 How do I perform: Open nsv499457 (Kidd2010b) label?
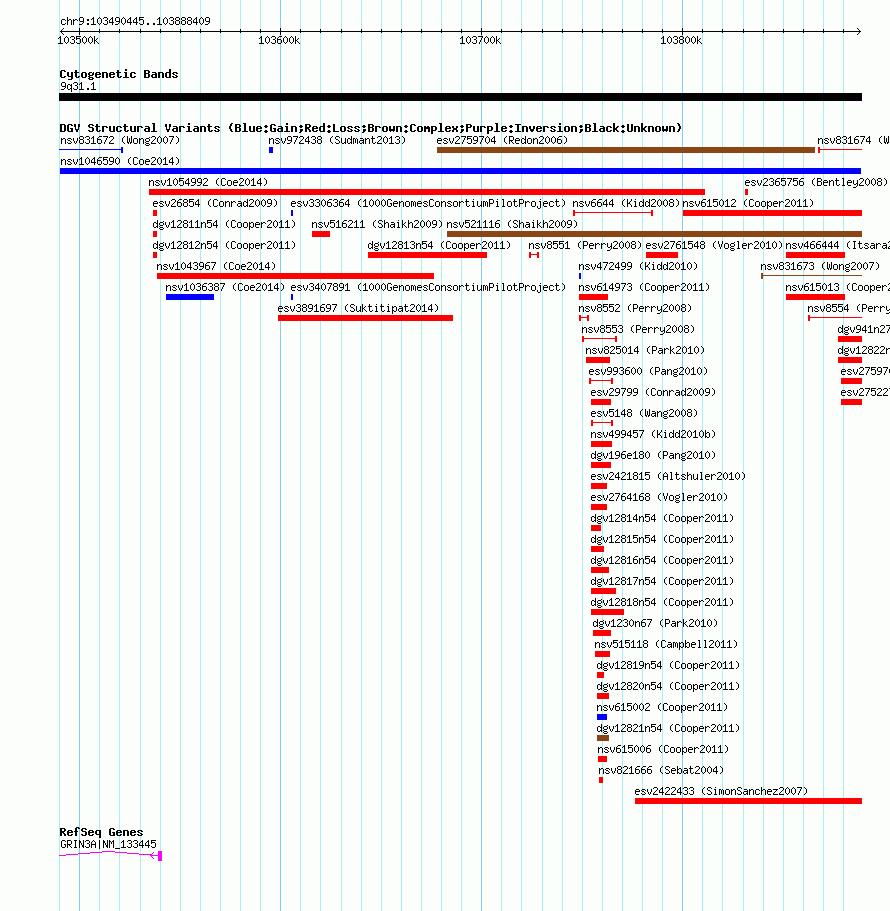653,434
